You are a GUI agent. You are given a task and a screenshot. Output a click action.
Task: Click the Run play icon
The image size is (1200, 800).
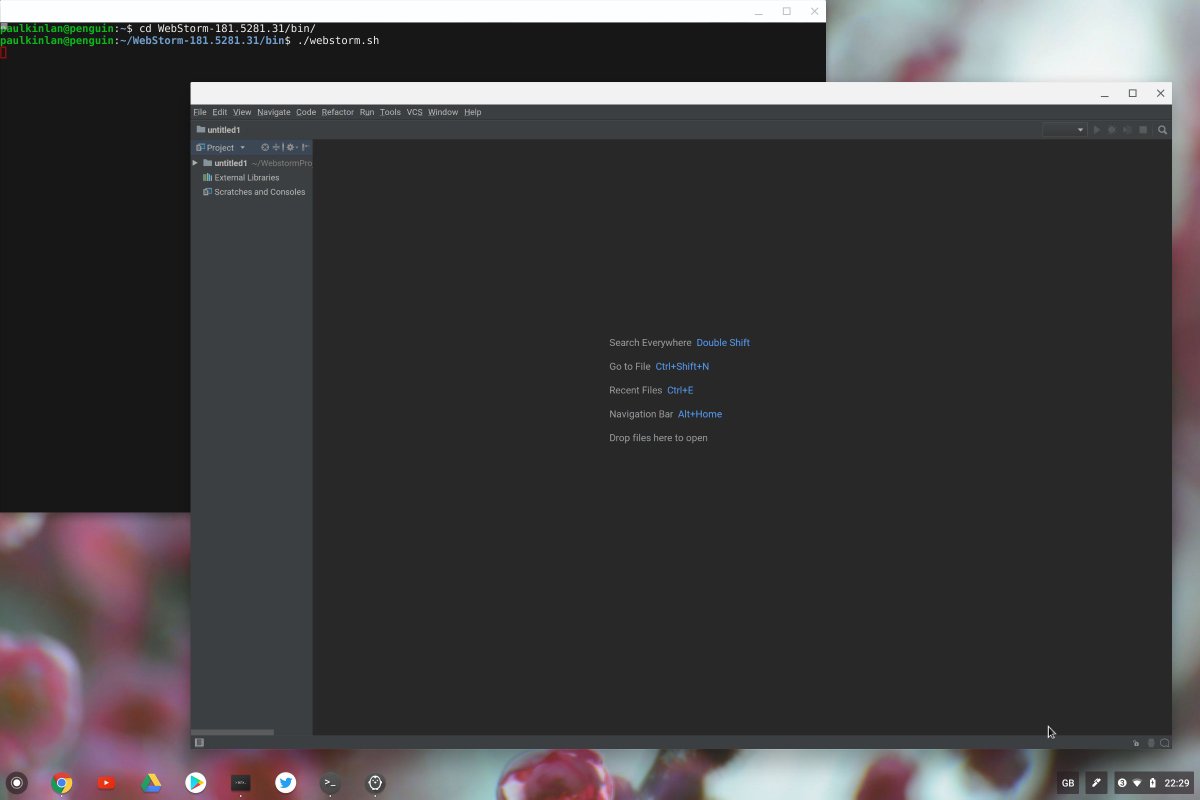[1097, 130]
